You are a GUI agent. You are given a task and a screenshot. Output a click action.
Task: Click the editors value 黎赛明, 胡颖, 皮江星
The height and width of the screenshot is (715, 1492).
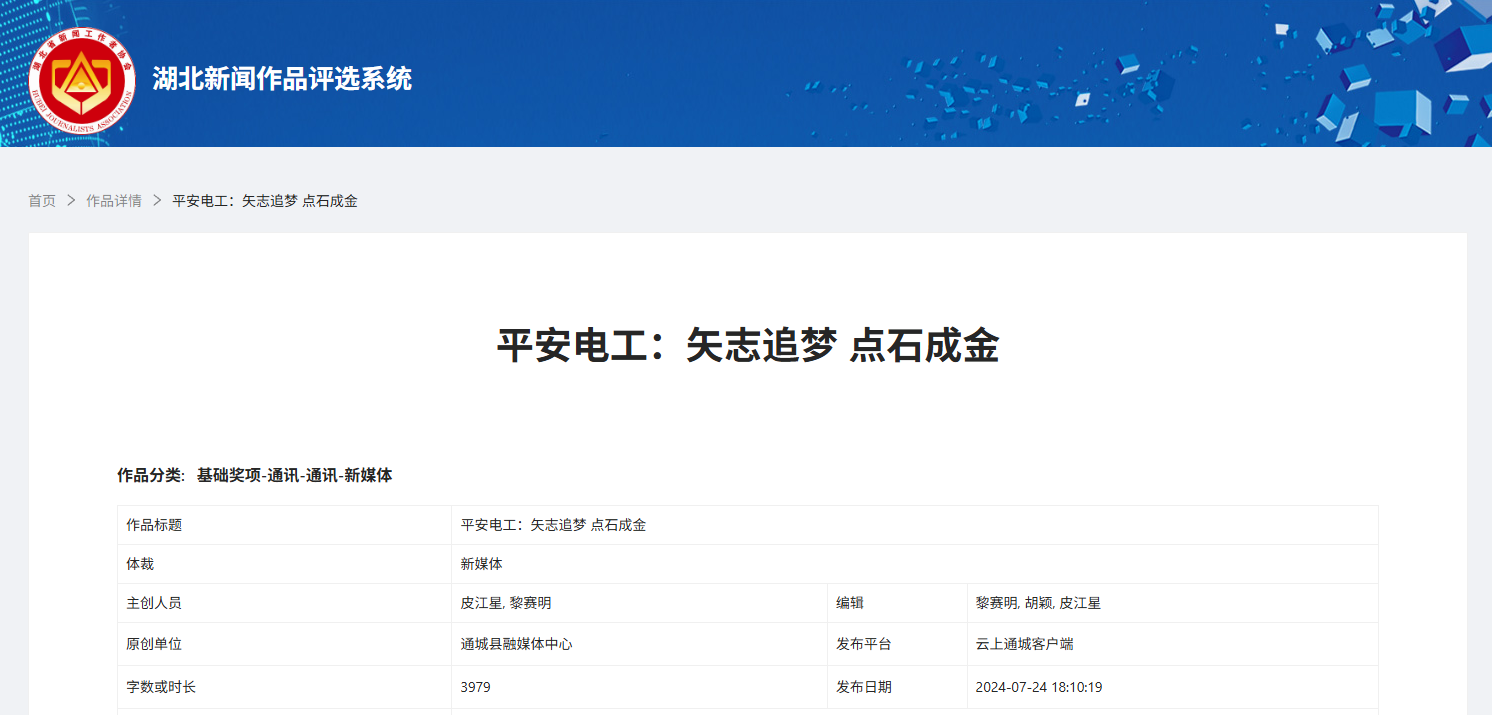(x=1038, y=603)
